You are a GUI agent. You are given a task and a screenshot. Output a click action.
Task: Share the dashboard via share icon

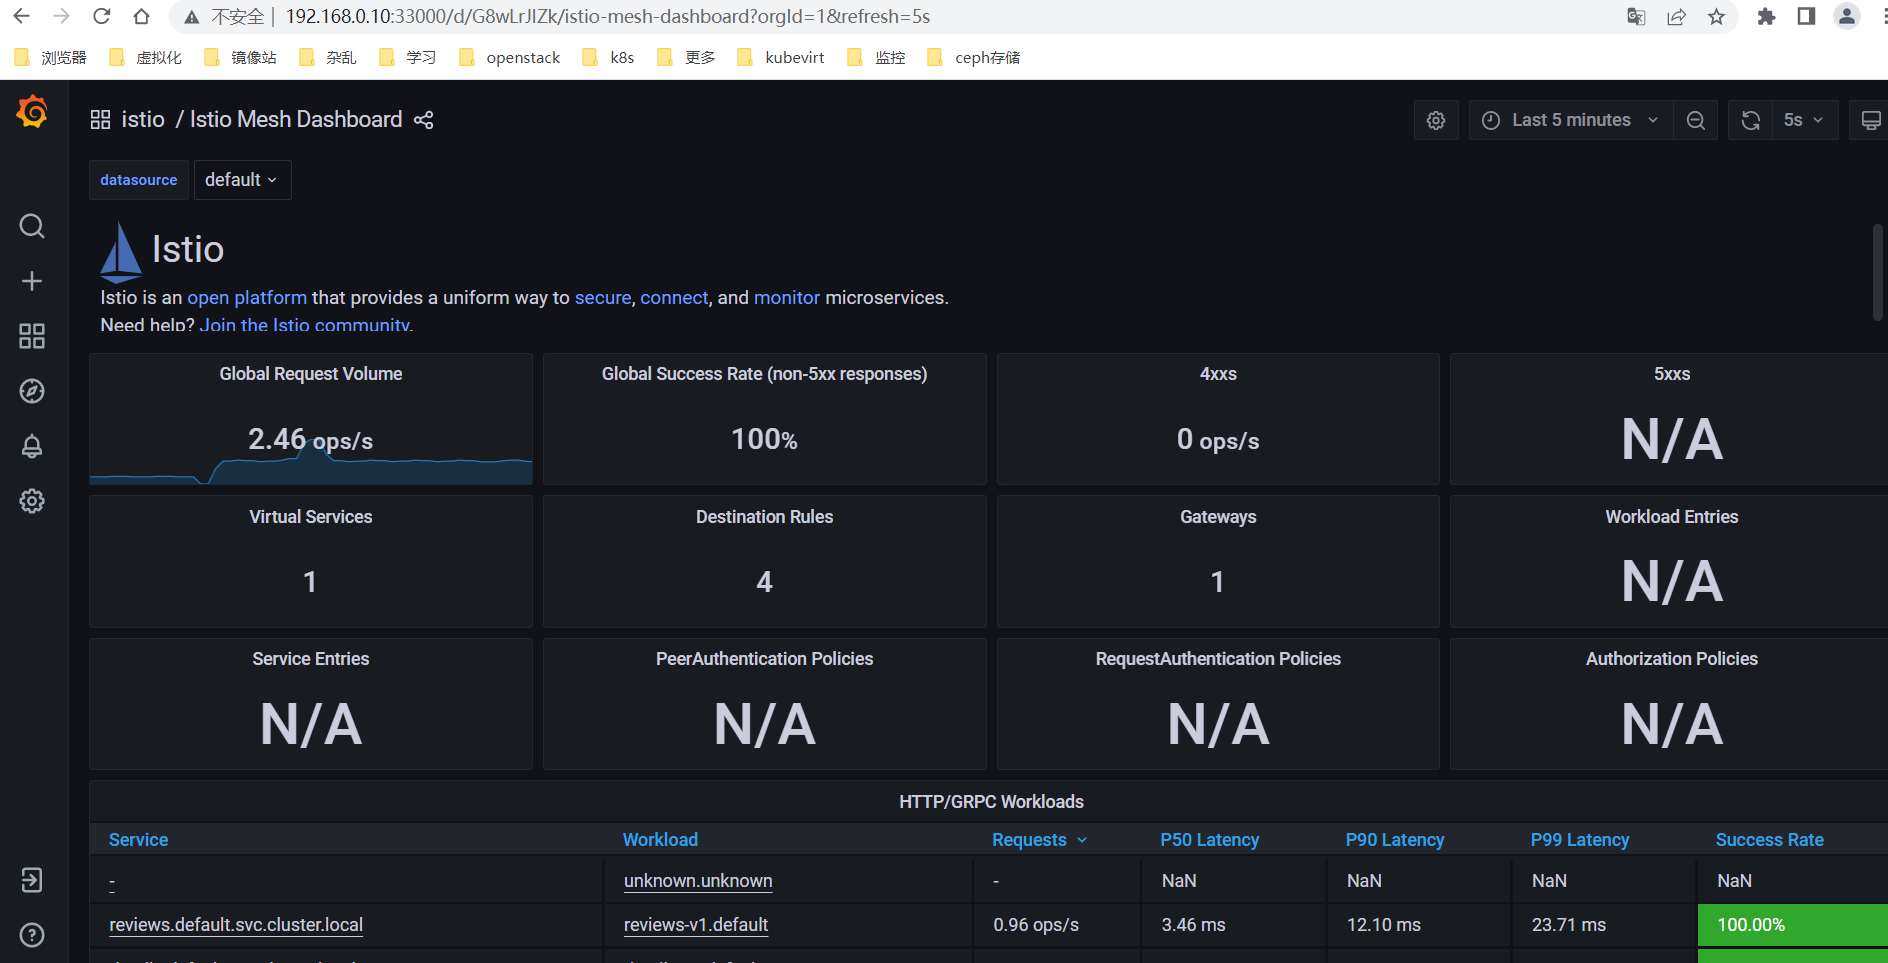pos(424,120)
